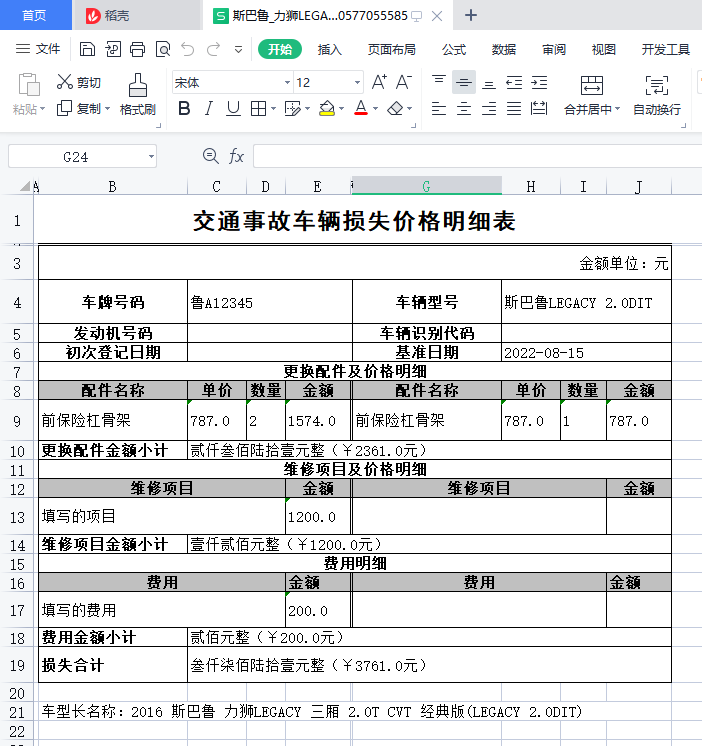The width and height of the screenshot is (702, 746).
Task: Switch to the 数据 tab
Action: click(x=504, y=49)
